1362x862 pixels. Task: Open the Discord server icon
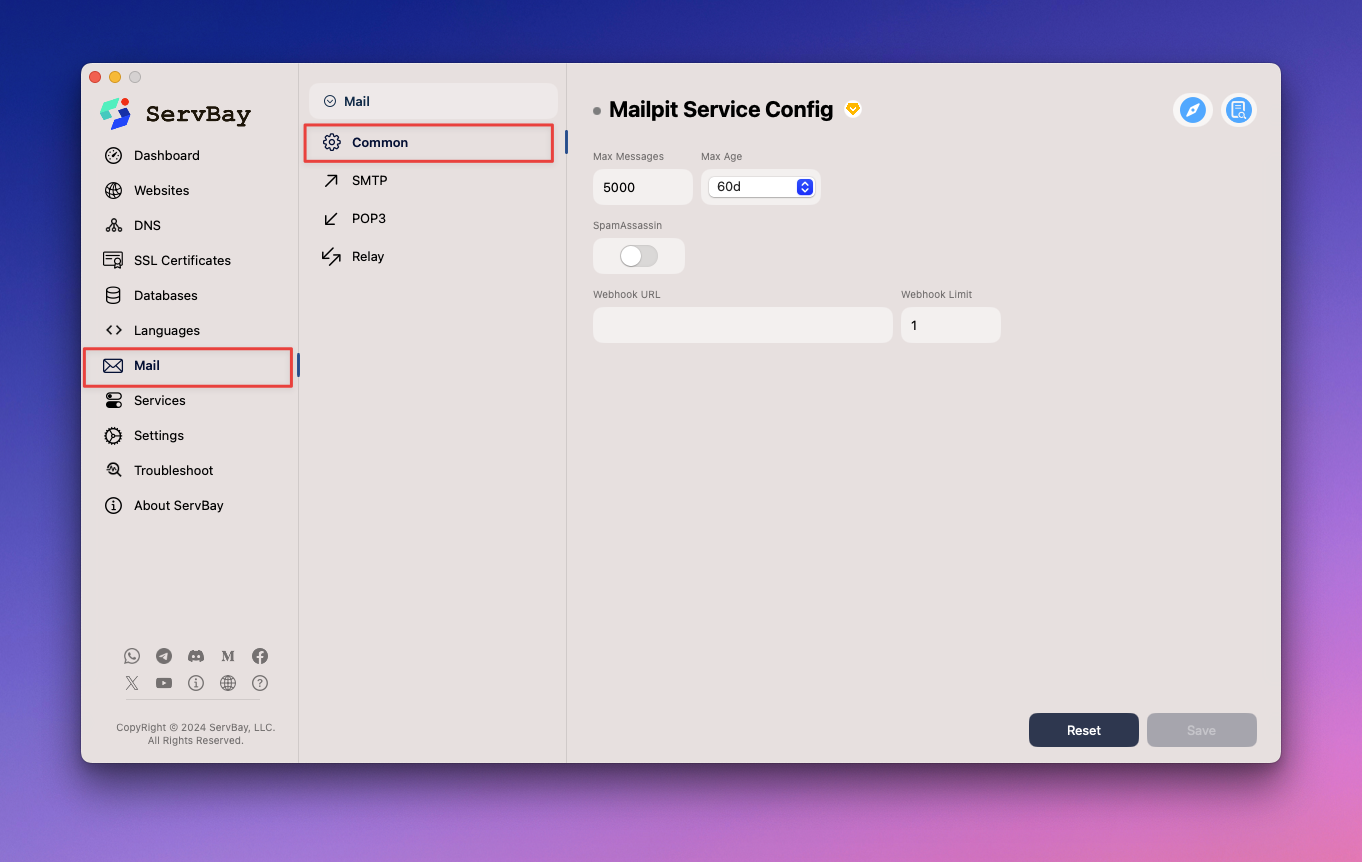196,656
